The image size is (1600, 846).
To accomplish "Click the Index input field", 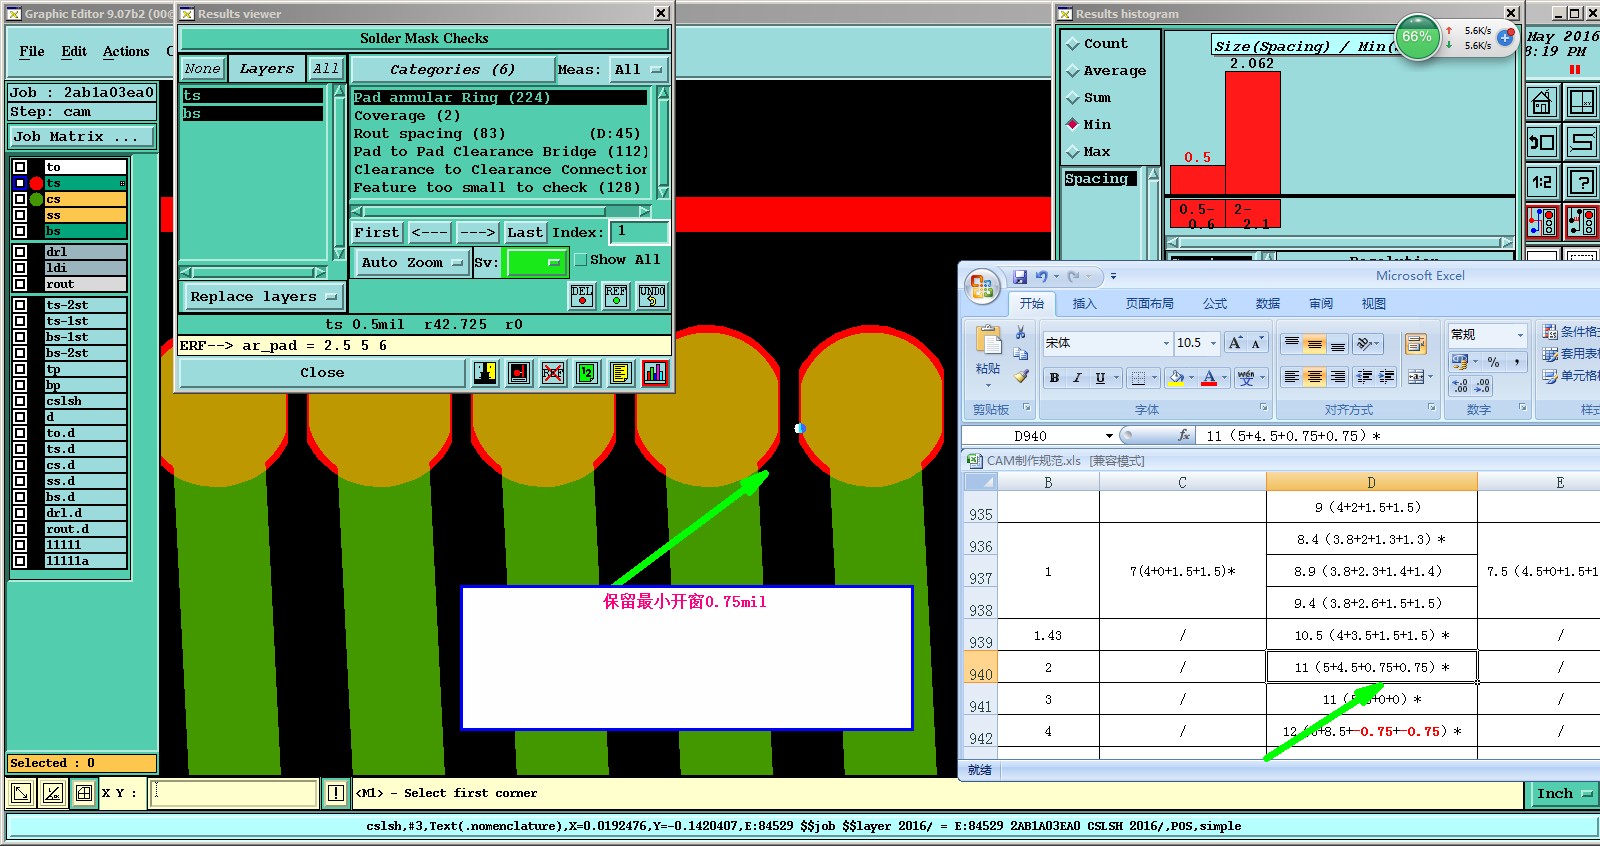I will click(639, 232).
